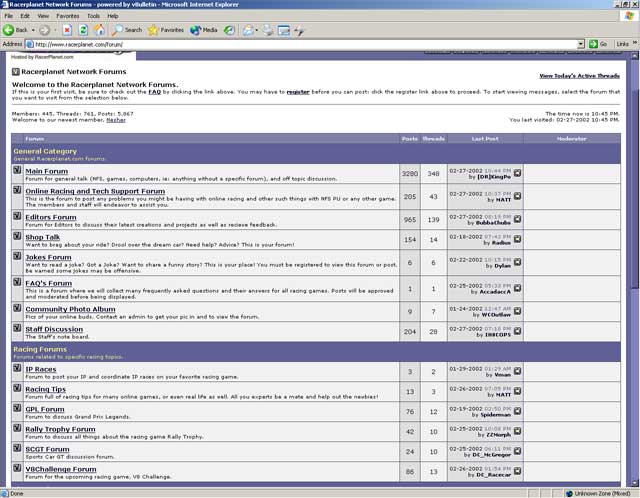640x498 pixels.
Task: Open the Staff Discussion link
Action: [54, 329]
